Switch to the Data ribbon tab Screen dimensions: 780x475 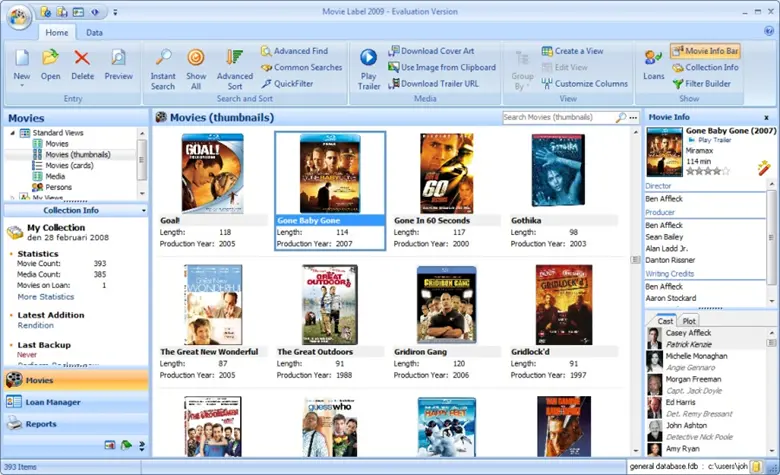coord(94,33)
